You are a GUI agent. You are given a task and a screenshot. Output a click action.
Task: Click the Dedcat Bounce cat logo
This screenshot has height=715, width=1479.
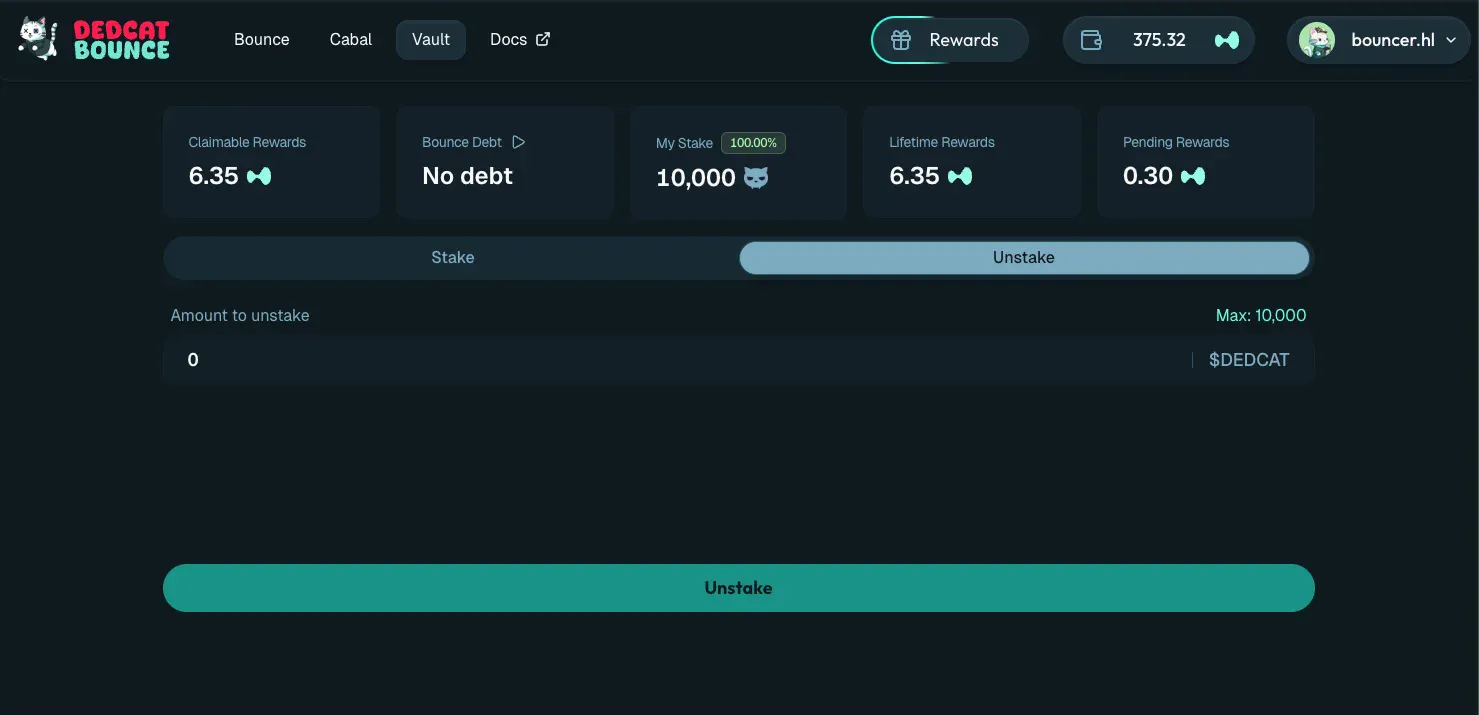[x=39, y=39]
